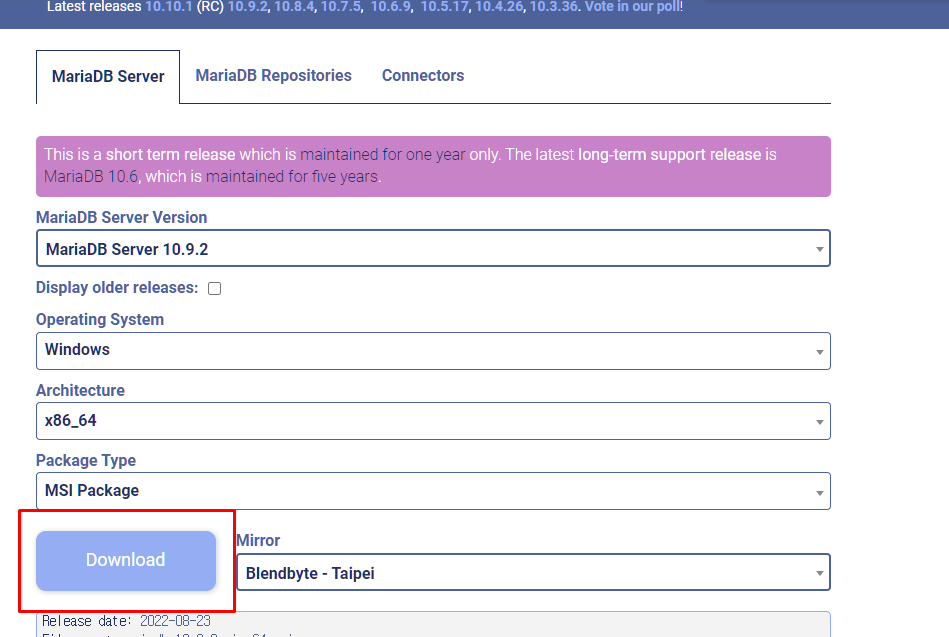Open the 10.4.26 release link

click(499, 7)
